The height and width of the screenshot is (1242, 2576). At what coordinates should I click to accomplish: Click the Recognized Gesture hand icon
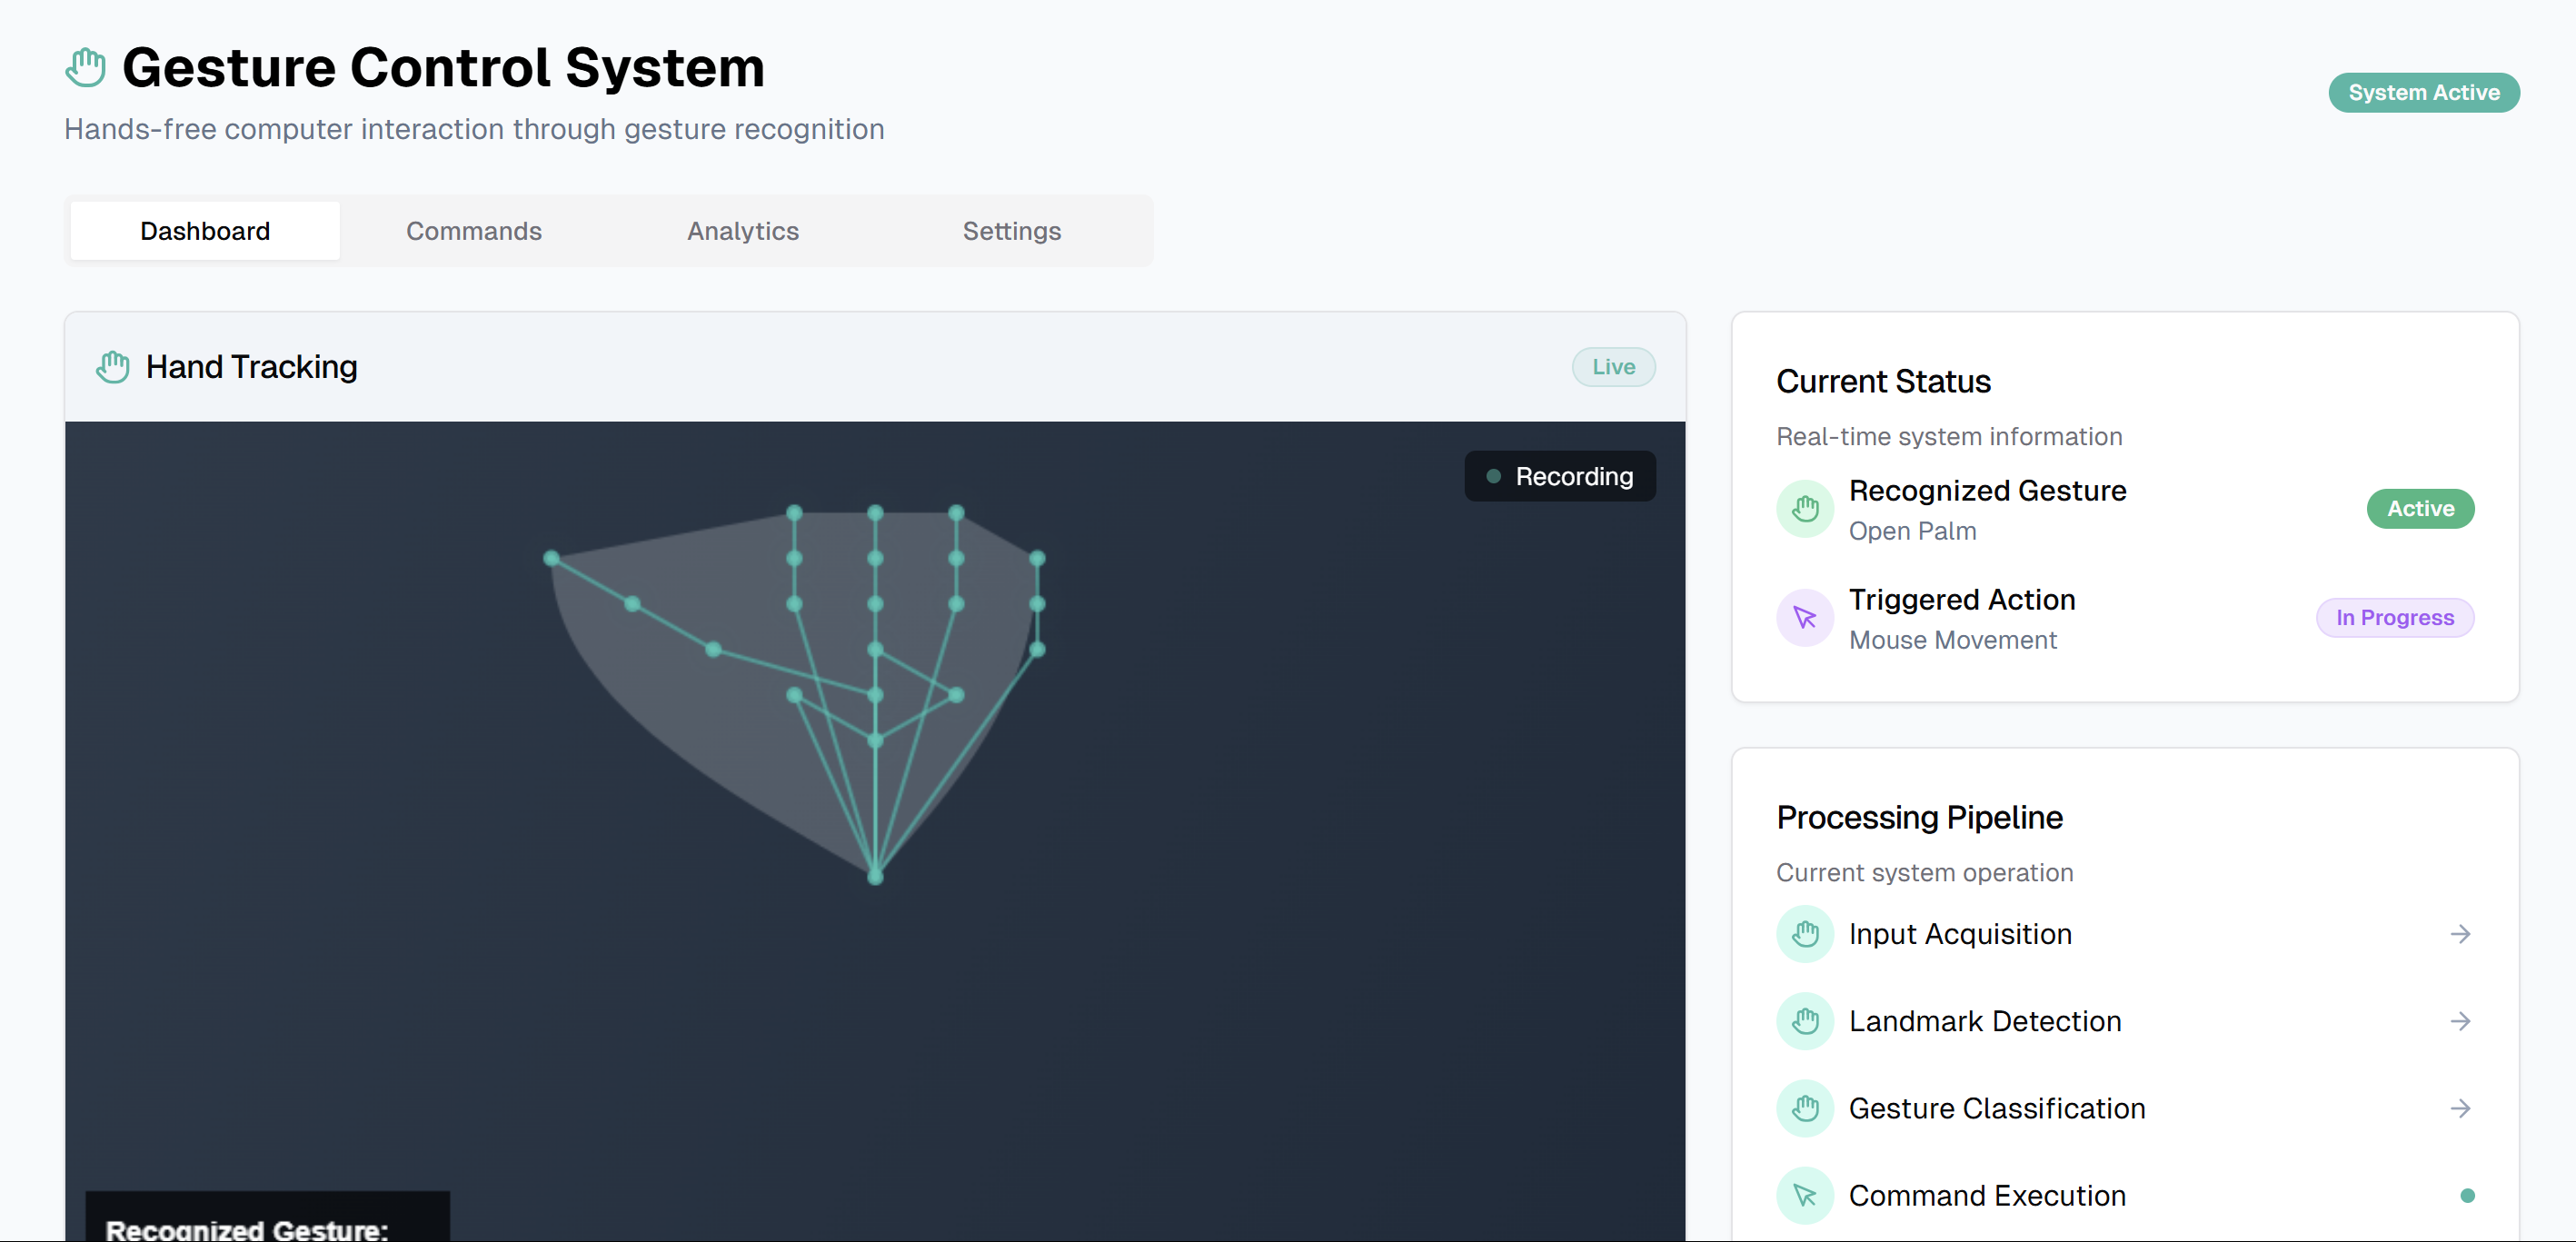tap(1805, 509)
